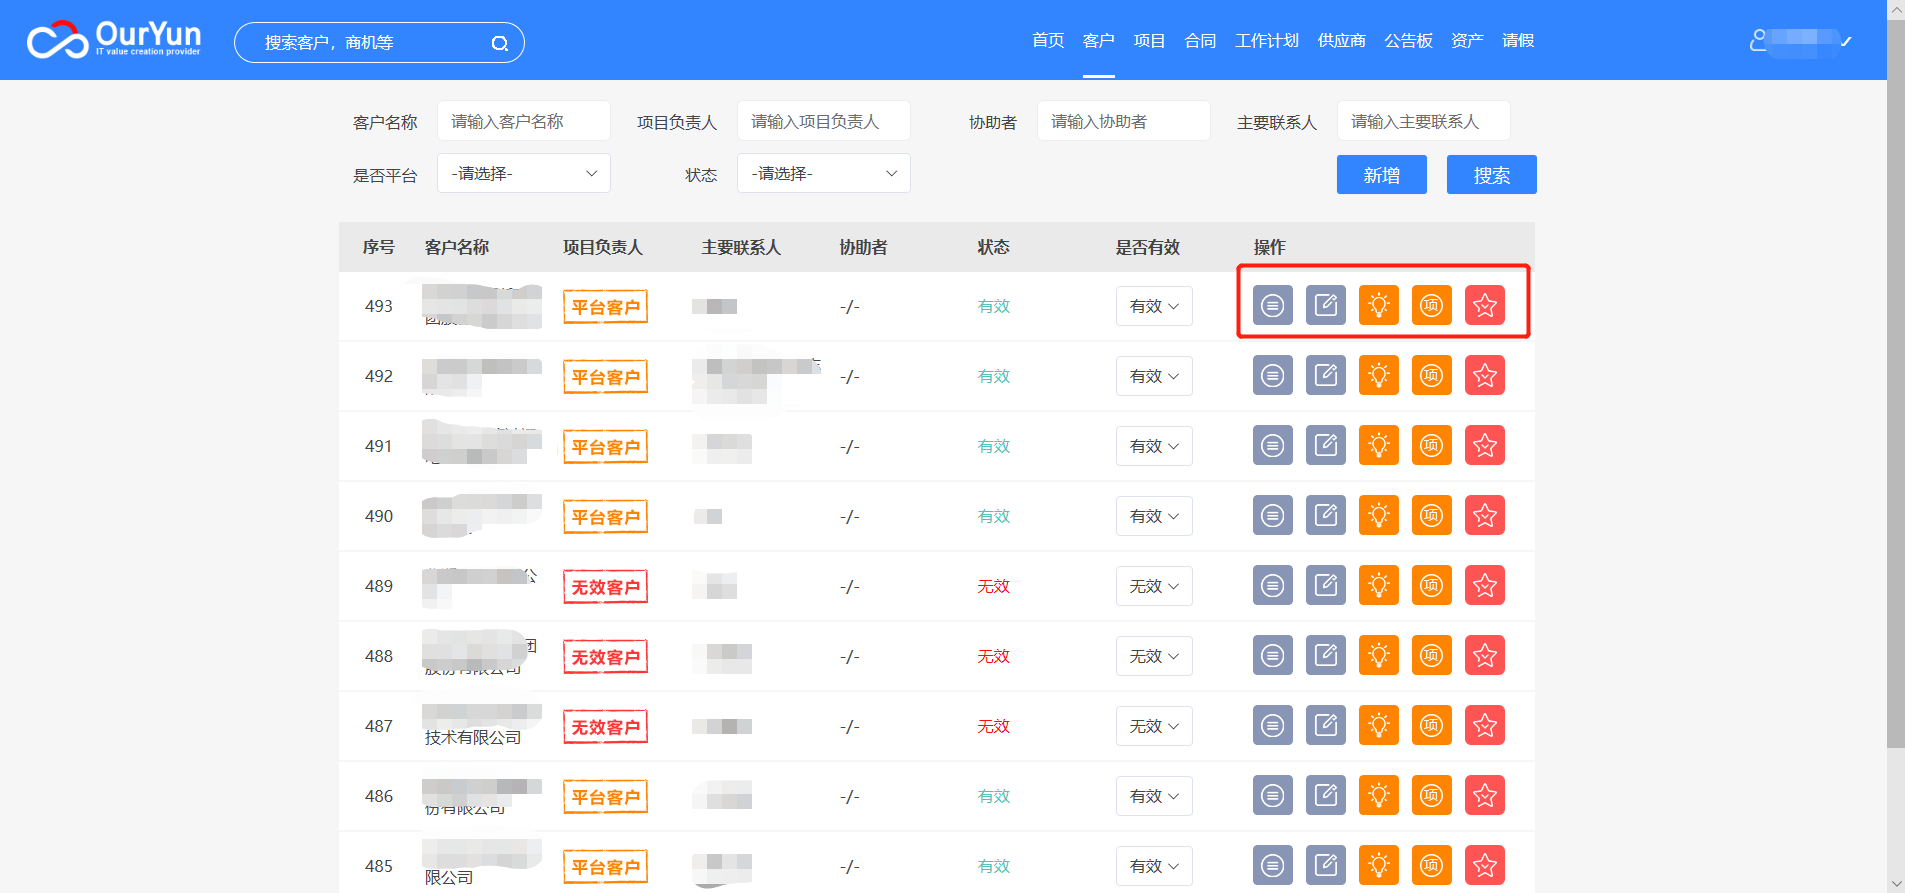Screen dimensions: 1905x893
Task: Click the project 项 icon for row 493
Action: (1432, 306)
